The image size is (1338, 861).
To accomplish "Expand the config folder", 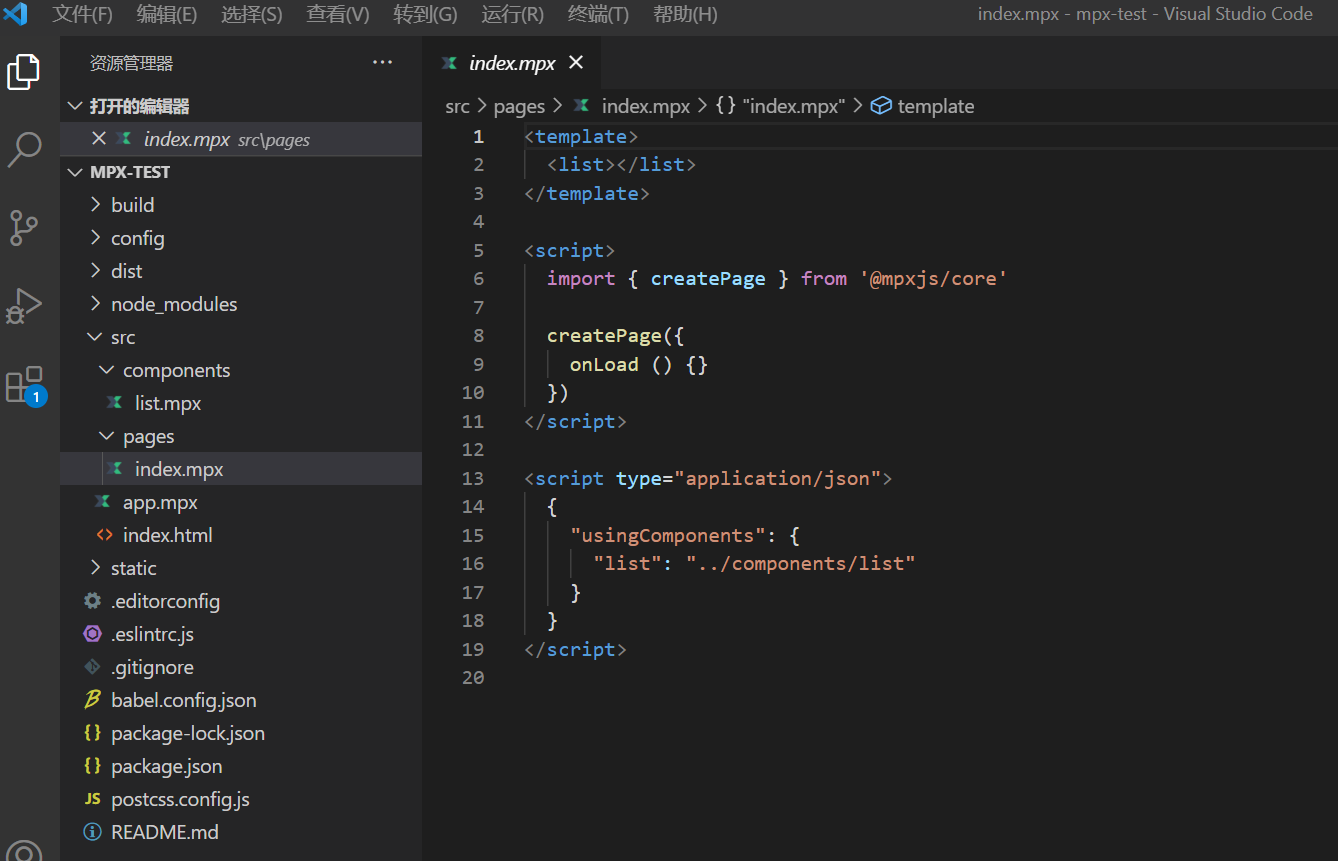I will point(95,238).
